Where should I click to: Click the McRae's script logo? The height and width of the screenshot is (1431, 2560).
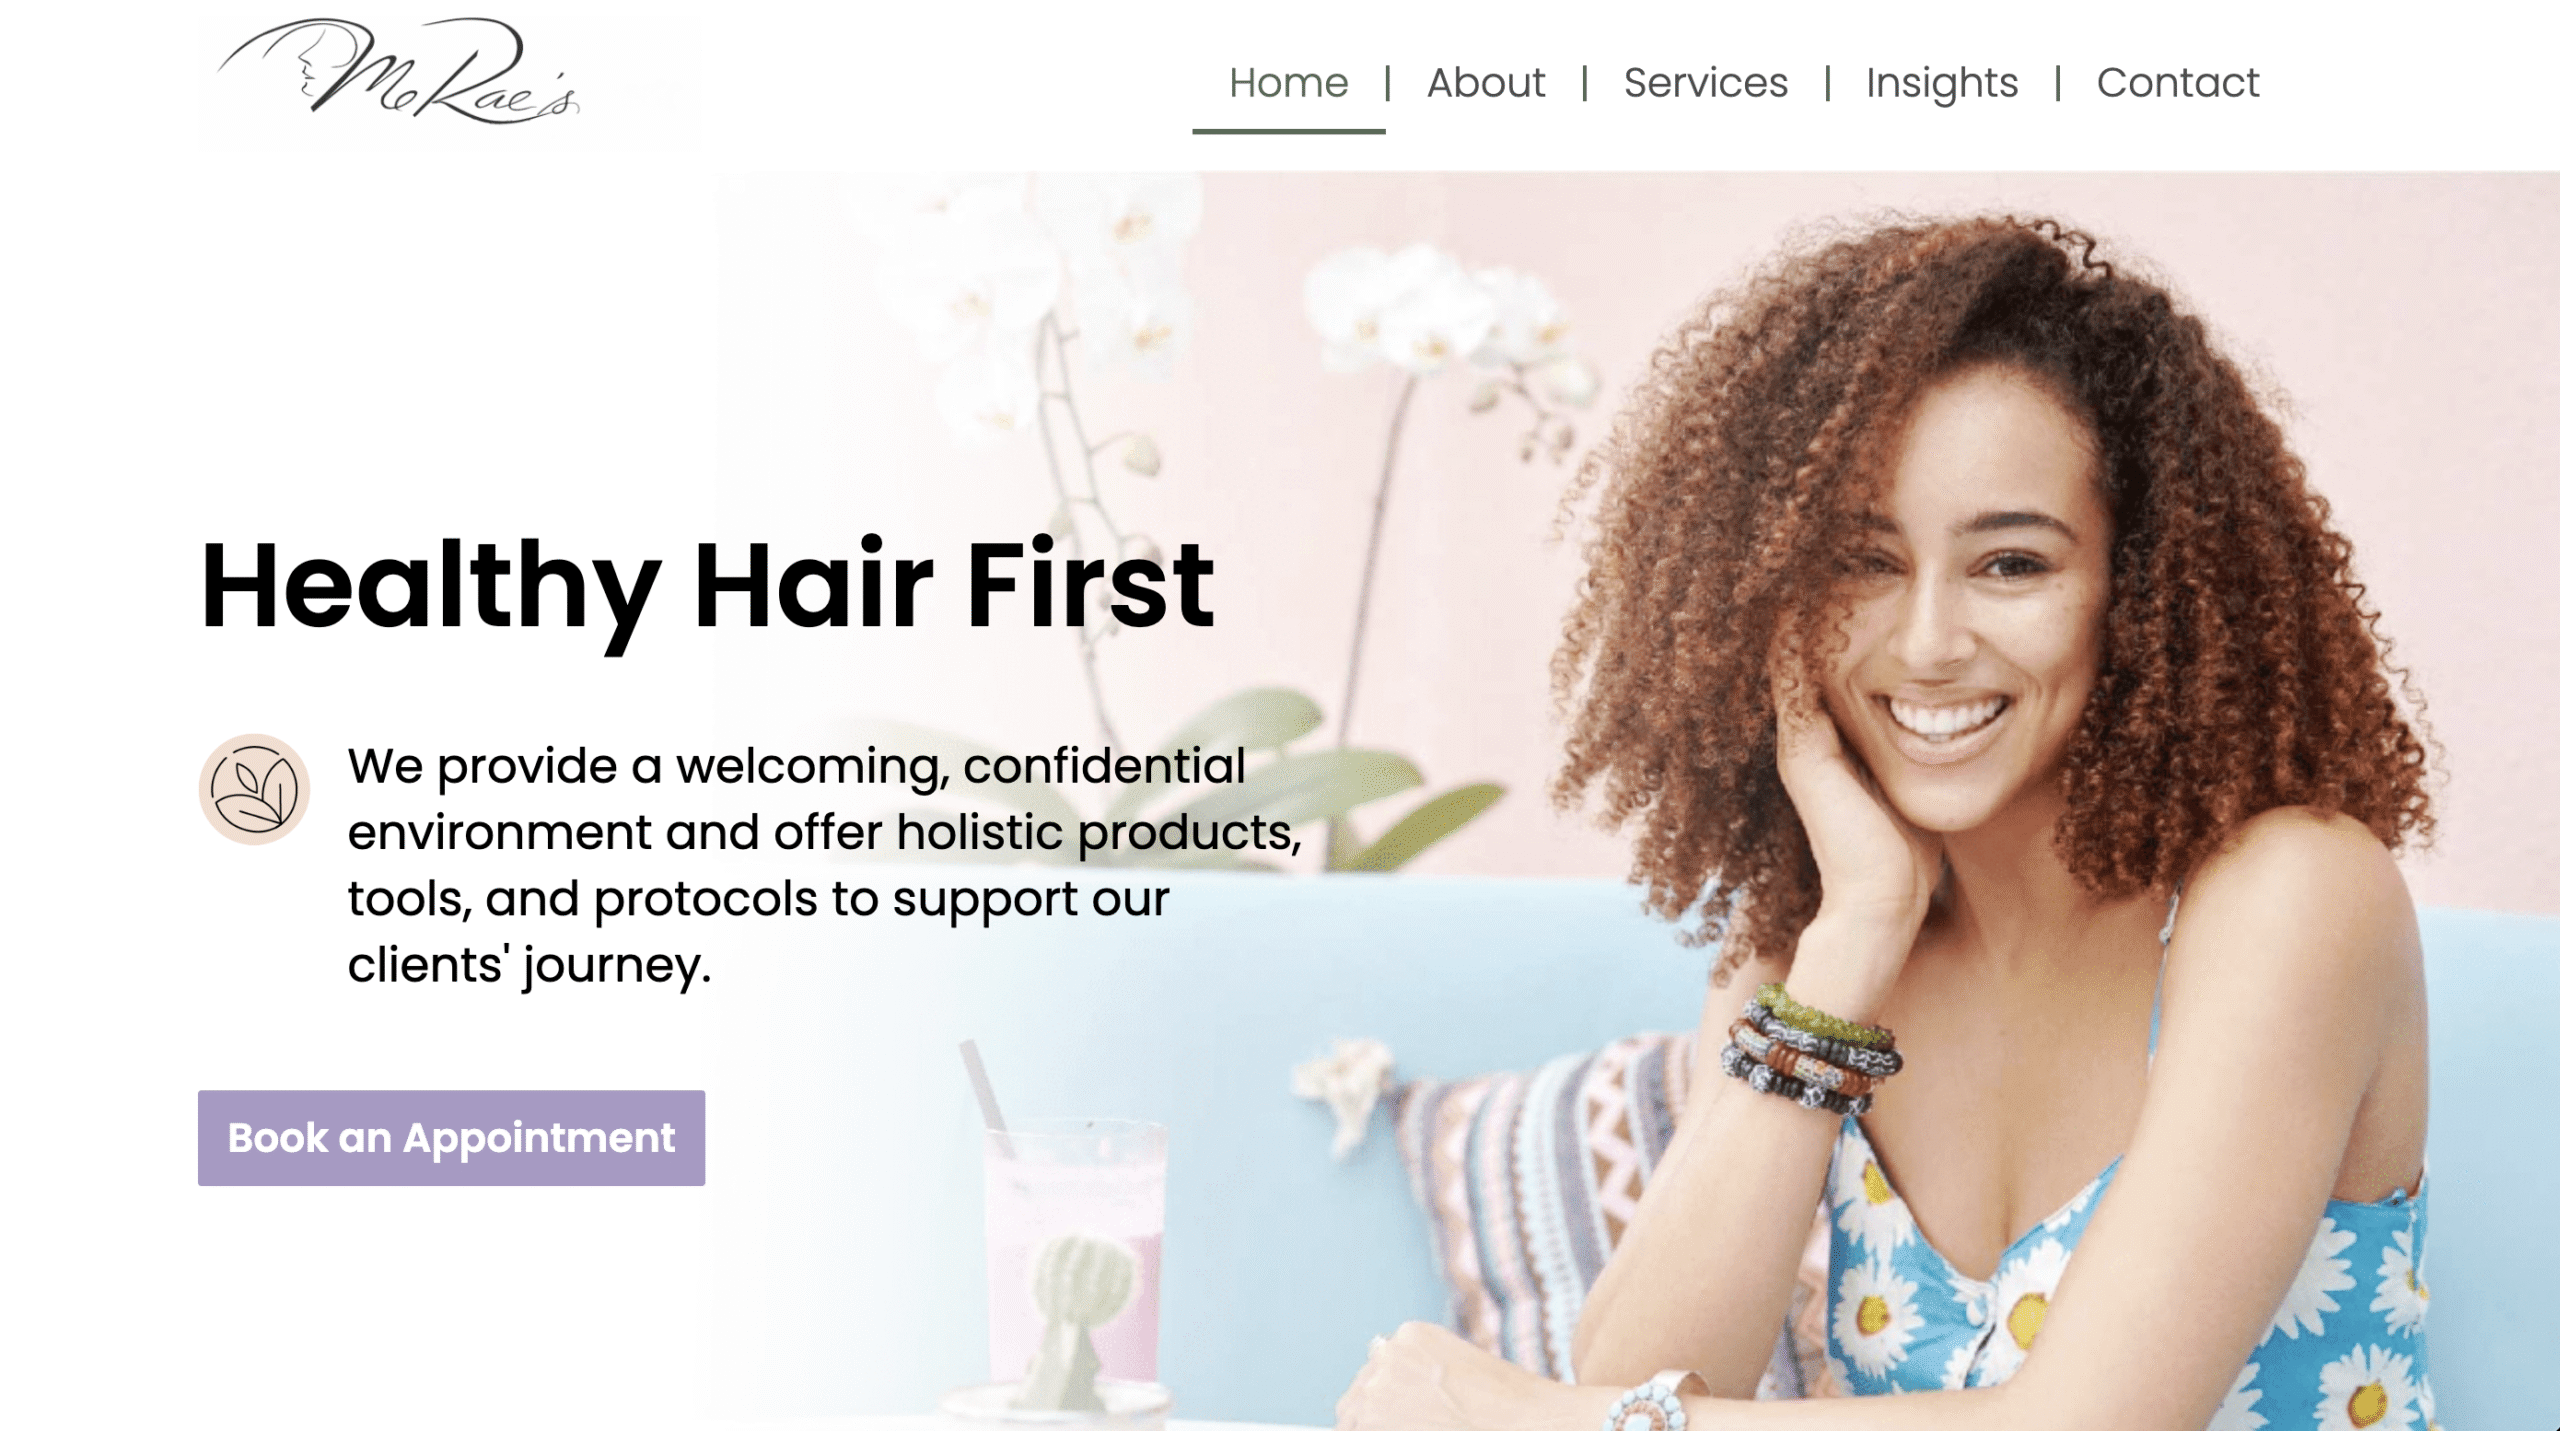(x=399, y=71)
